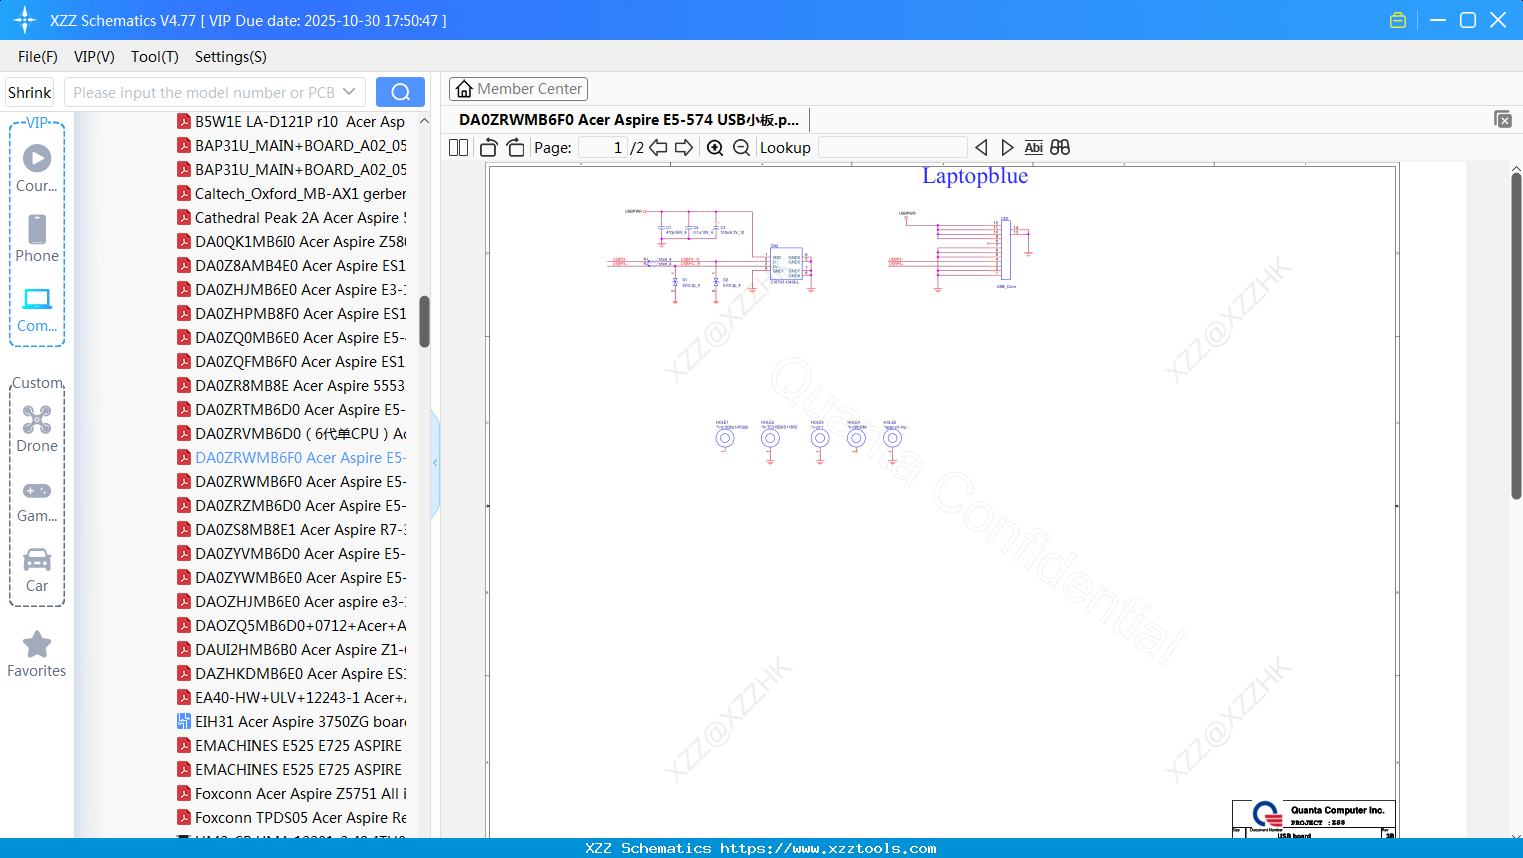Image resolution: width=1523 pixels, height=858 pixels.
Task: Open the Favorites star
Action: (37, 654)
